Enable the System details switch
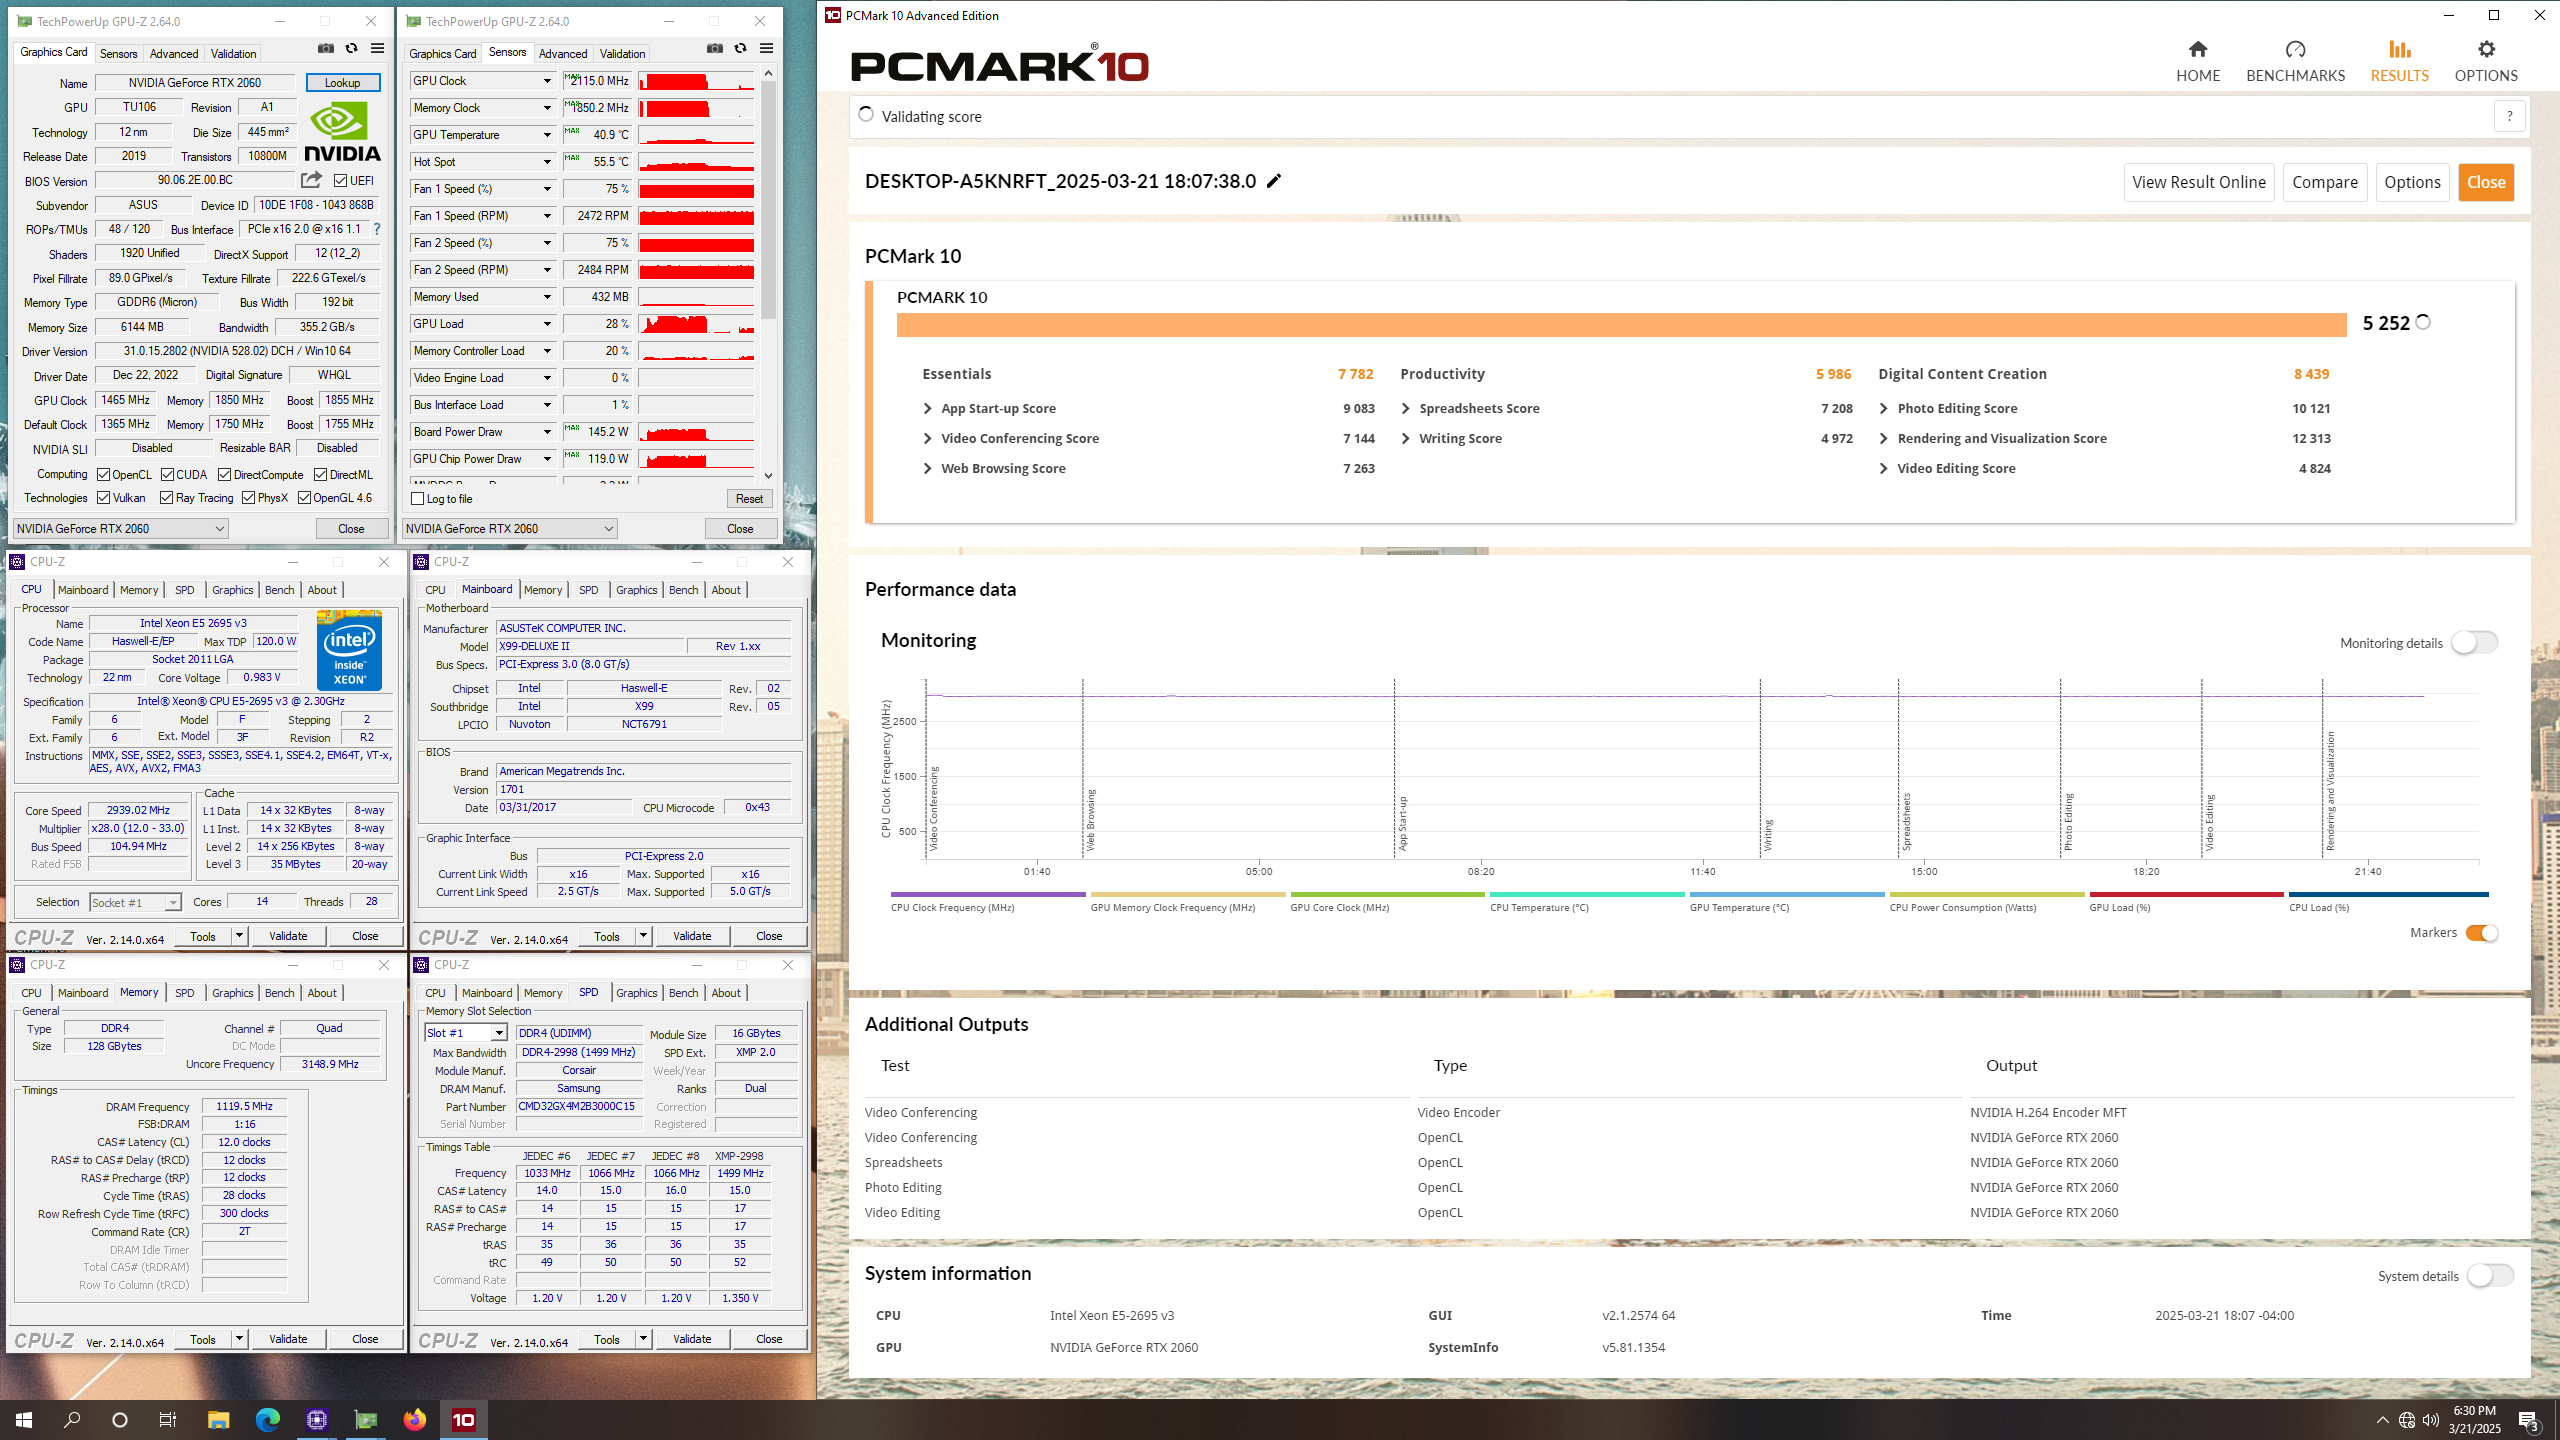The width and height of the screenshot is (2560, 1440). [2489, 1275]
